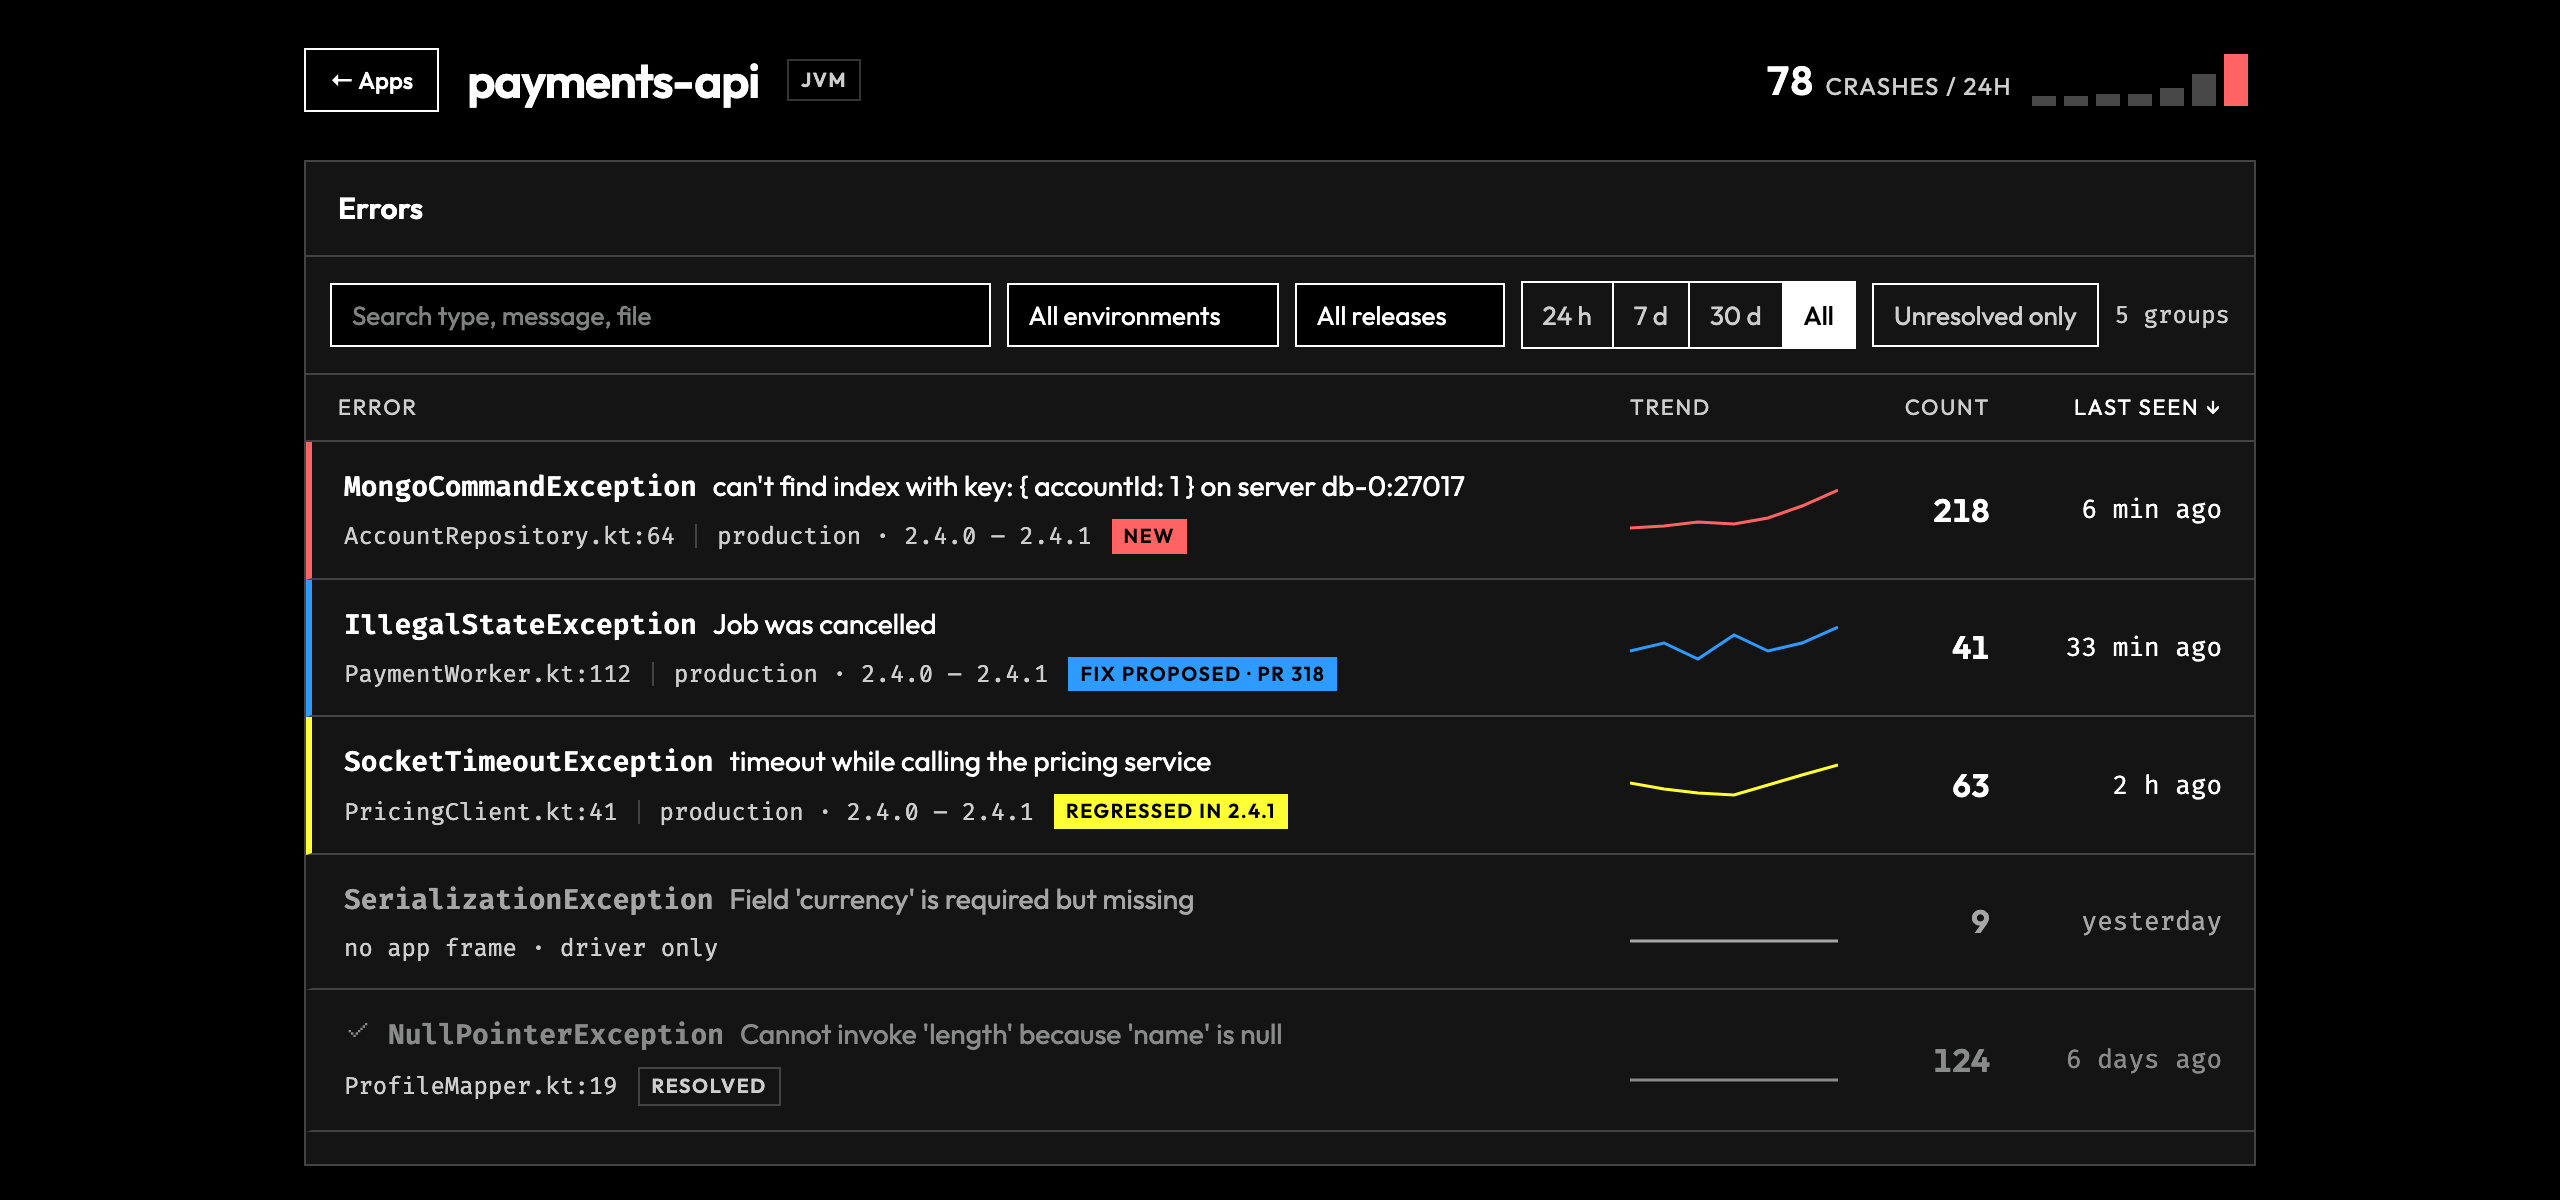Sort by Last Seen column header
2560x1200 pixels.
2146,407
